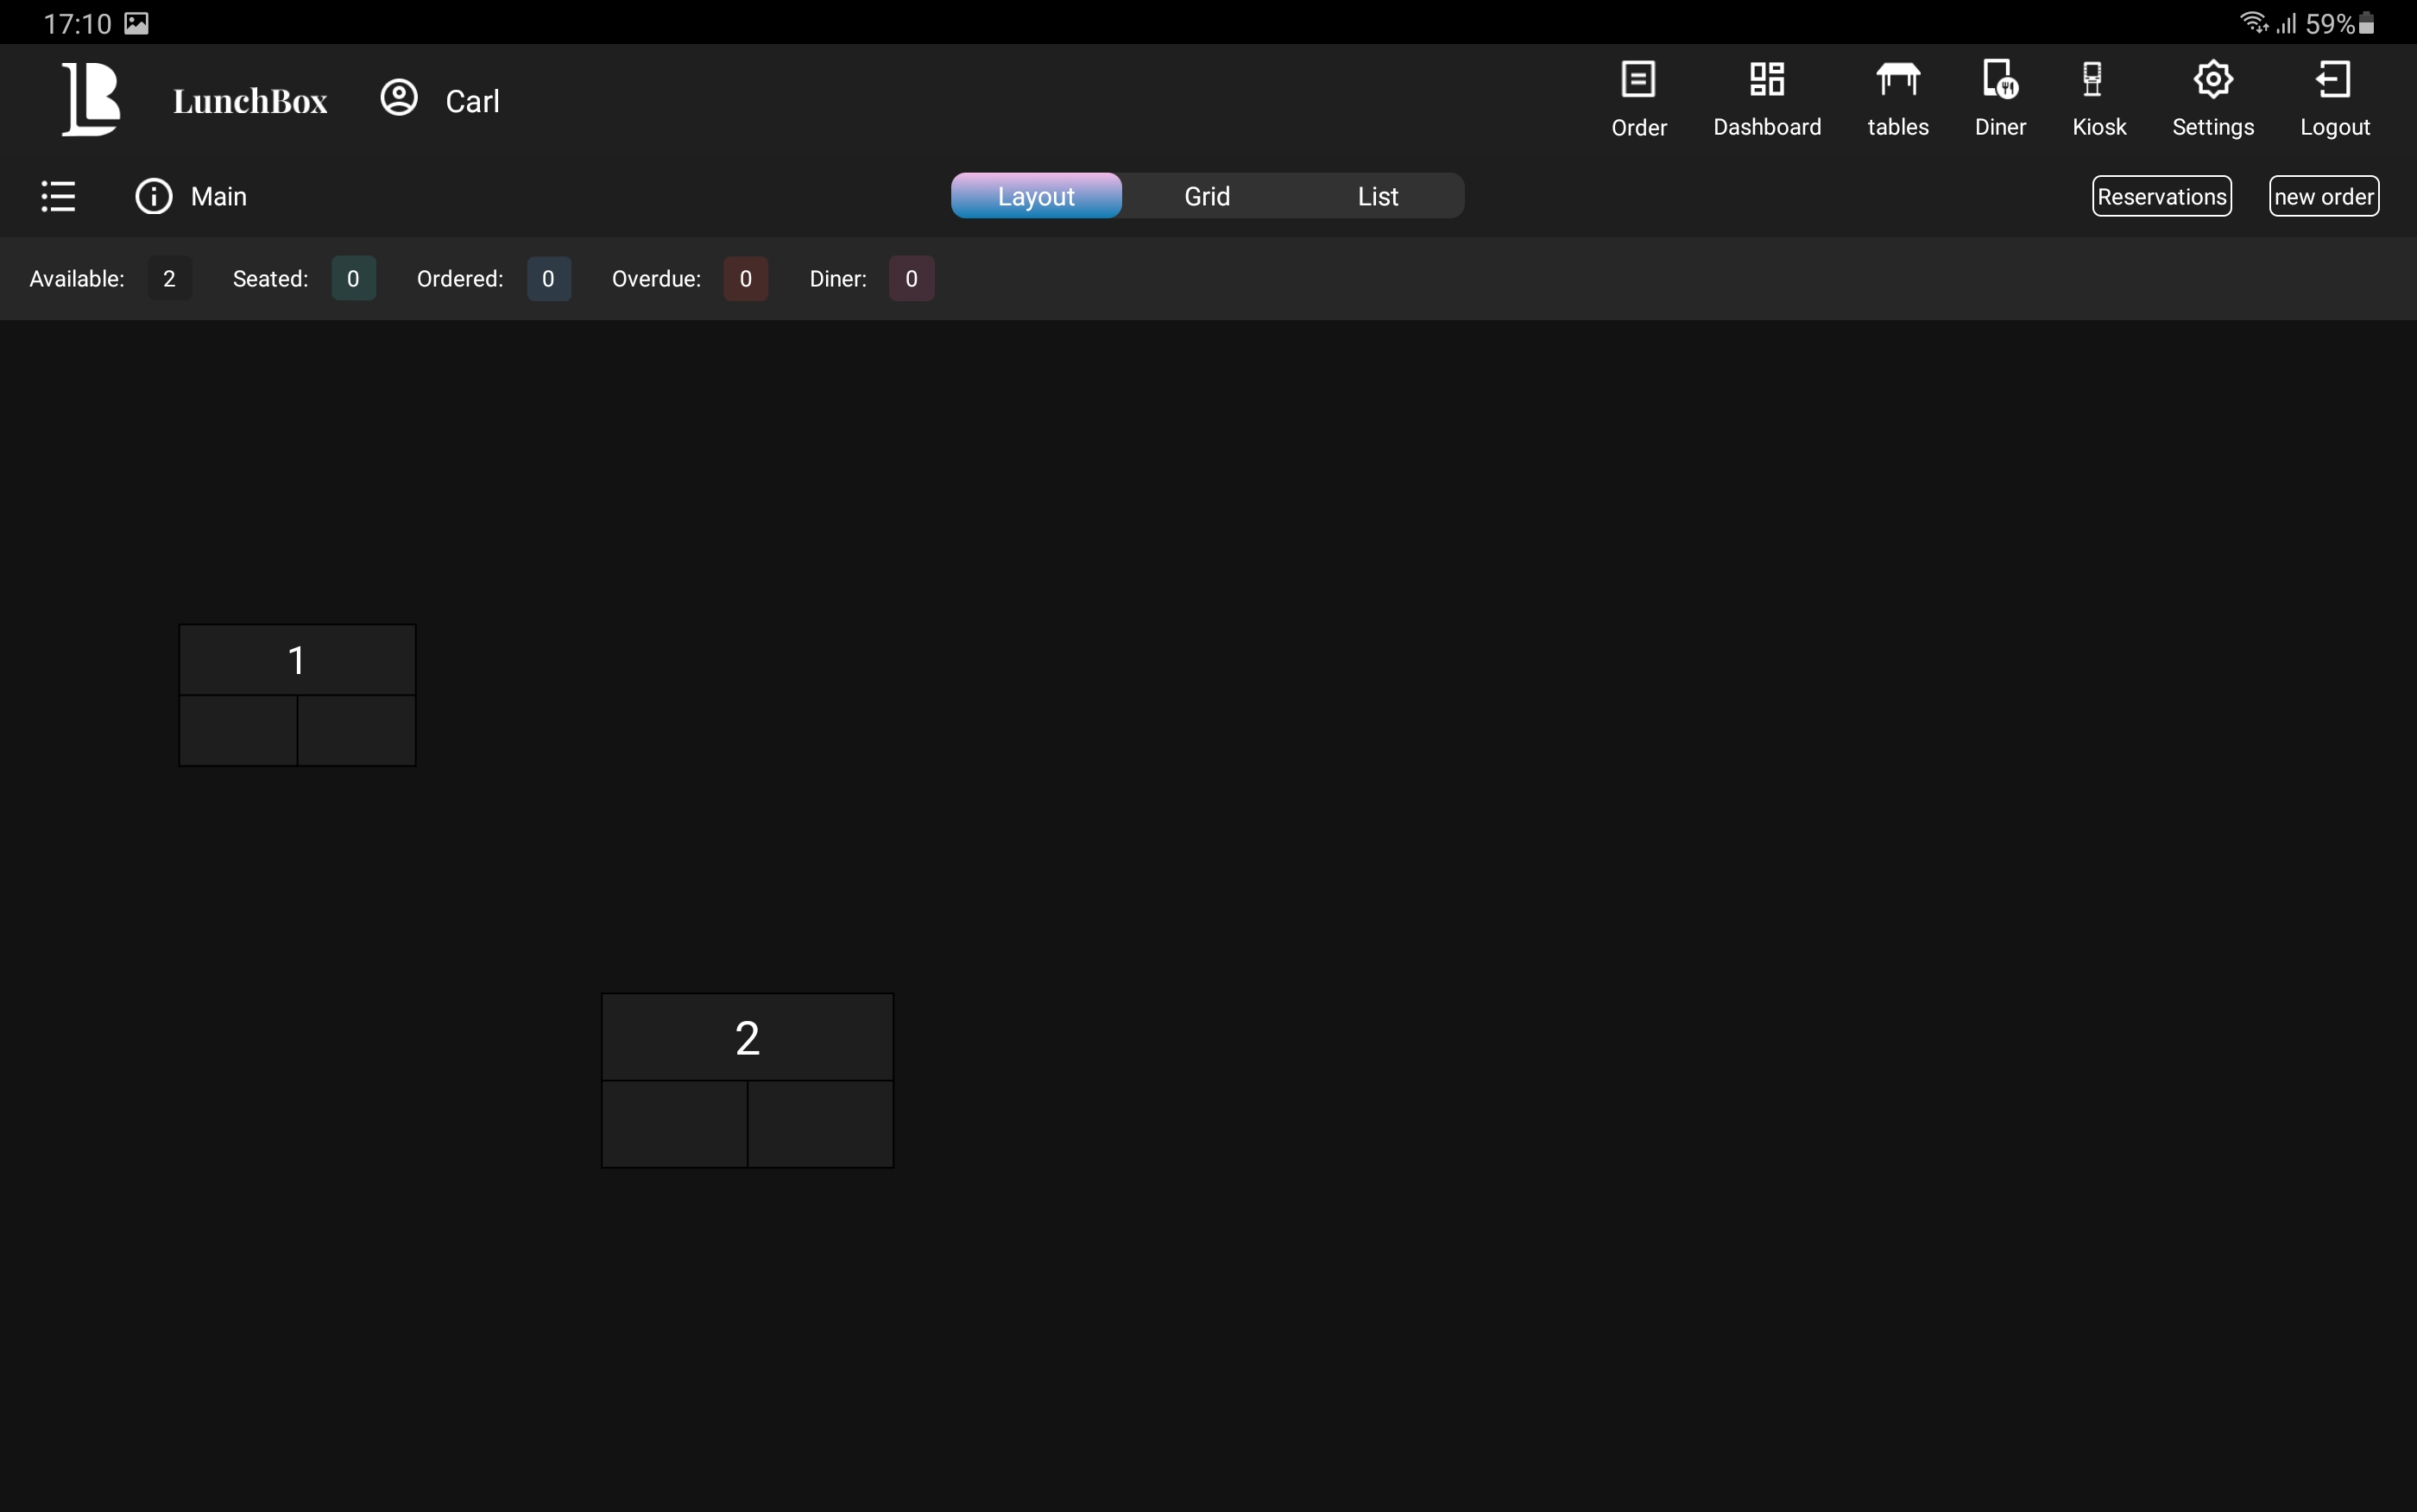Click the LunchBox logo
2417x1512 pixels.
[x=91, y=98]
